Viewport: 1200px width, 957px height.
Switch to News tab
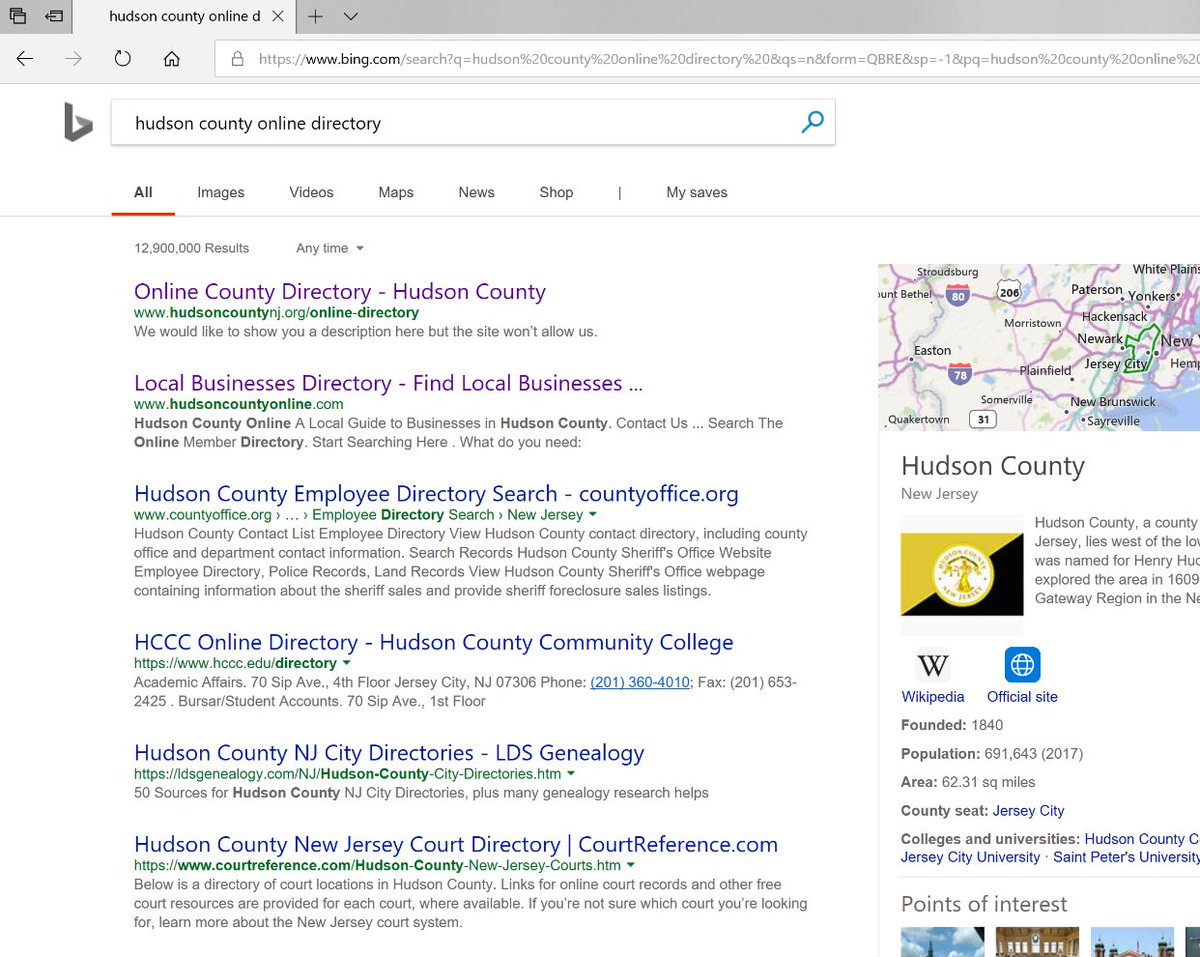coord(476,192)
